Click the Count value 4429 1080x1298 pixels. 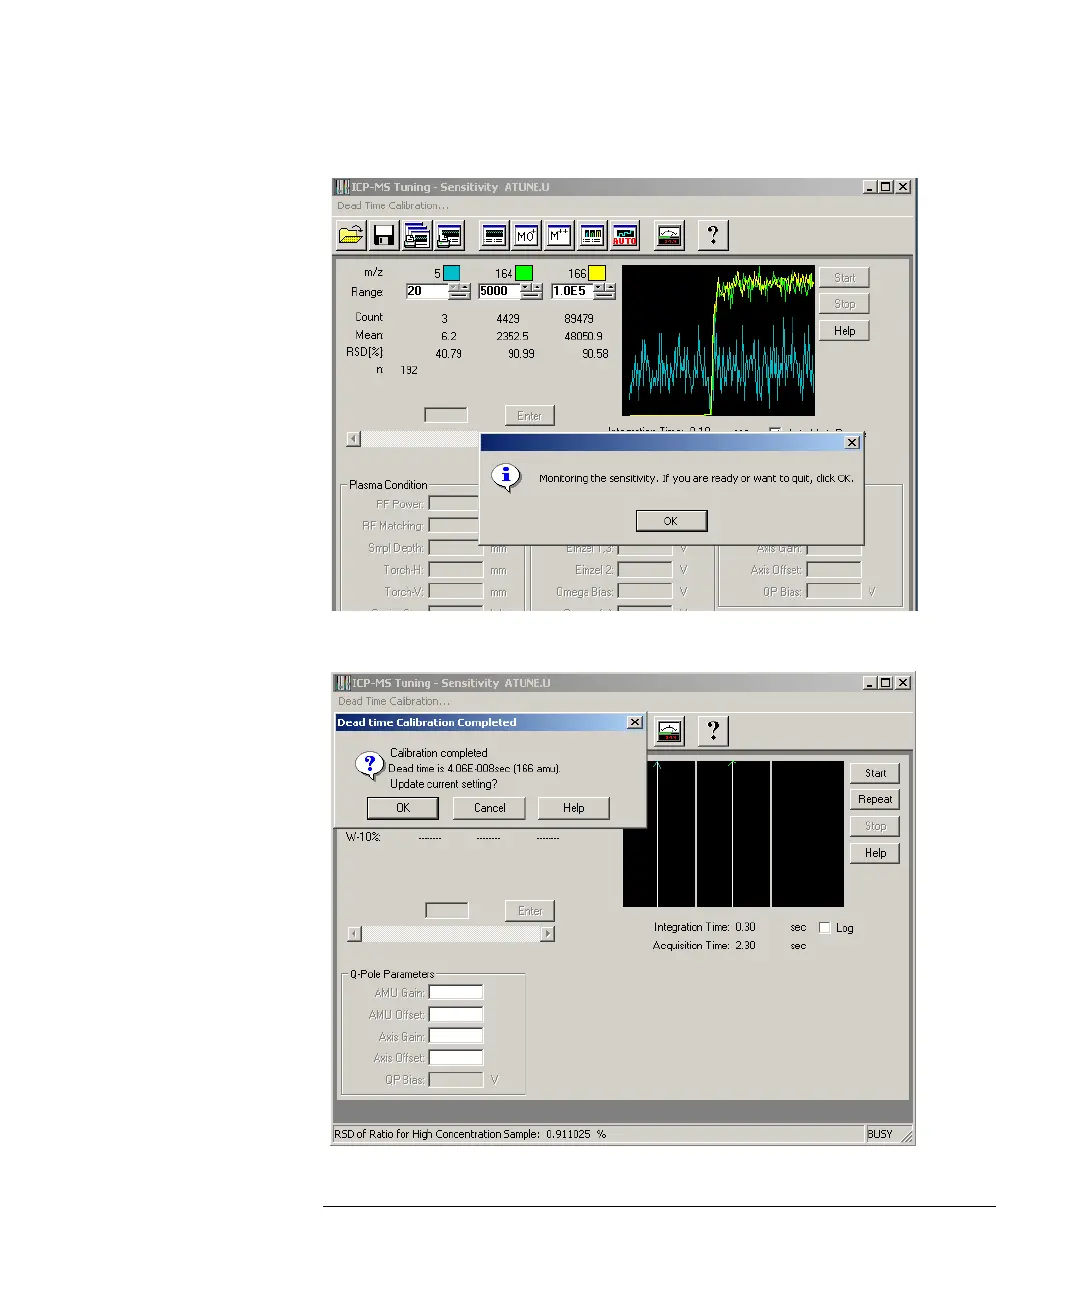click(508, 319)
